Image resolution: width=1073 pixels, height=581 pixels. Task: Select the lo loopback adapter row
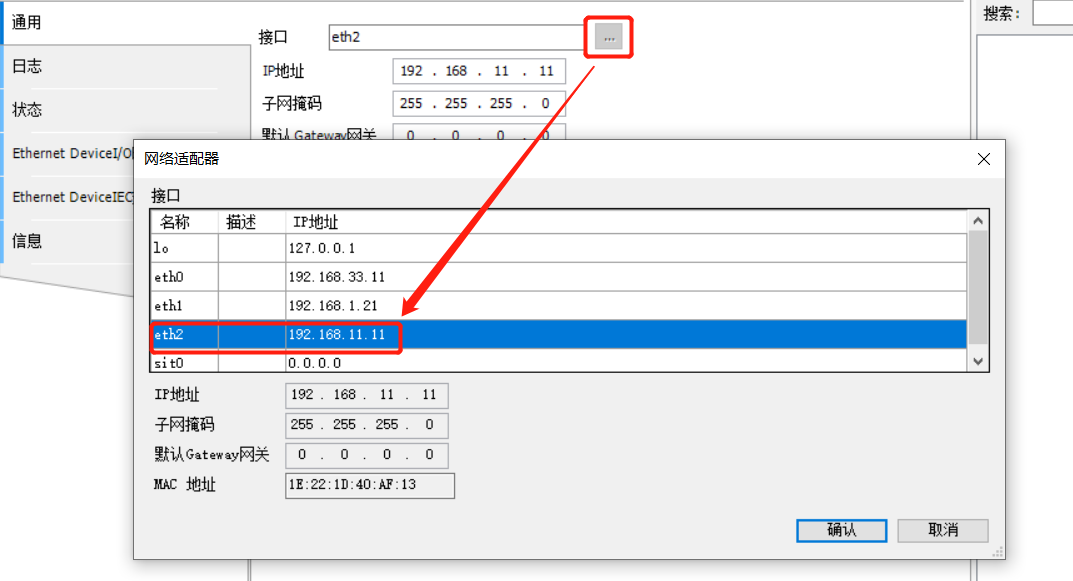tap(300, 248)
